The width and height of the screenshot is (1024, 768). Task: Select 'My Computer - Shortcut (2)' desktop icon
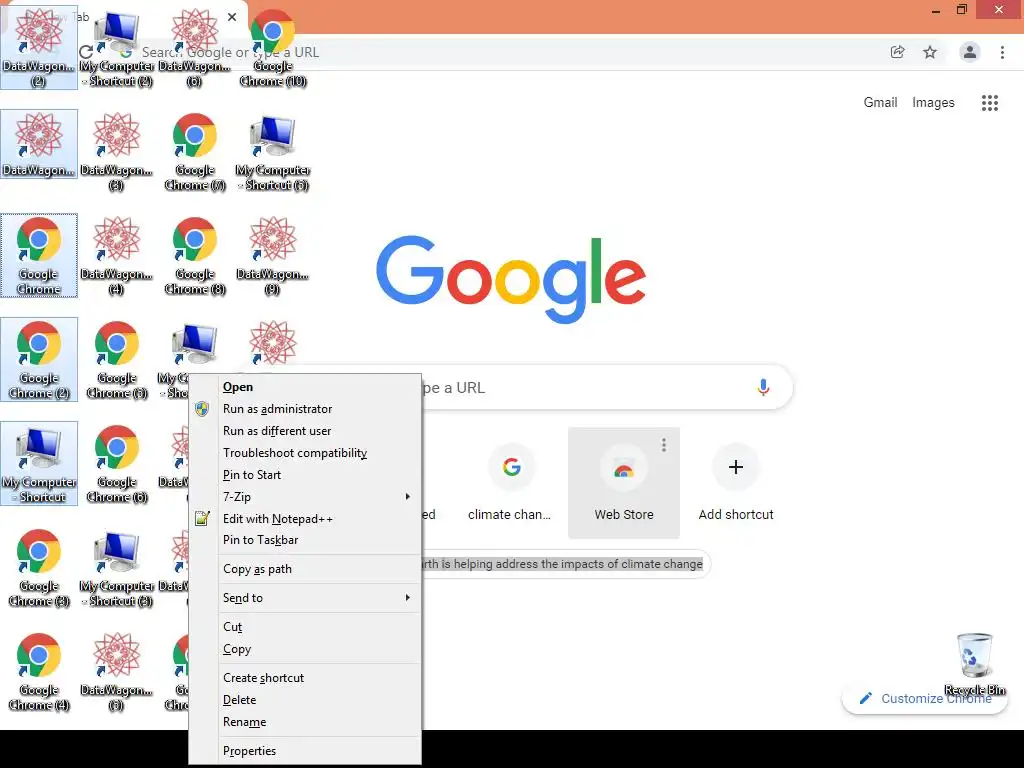tap(117, 49)
